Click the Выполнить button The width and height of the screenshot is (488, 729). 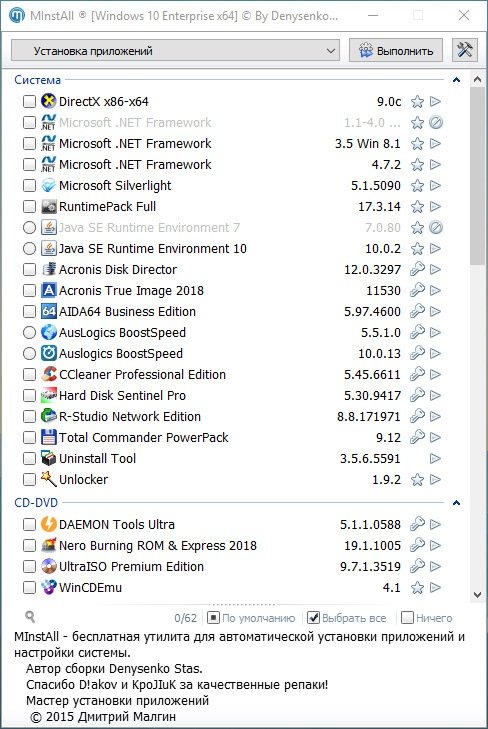point(396,51)
